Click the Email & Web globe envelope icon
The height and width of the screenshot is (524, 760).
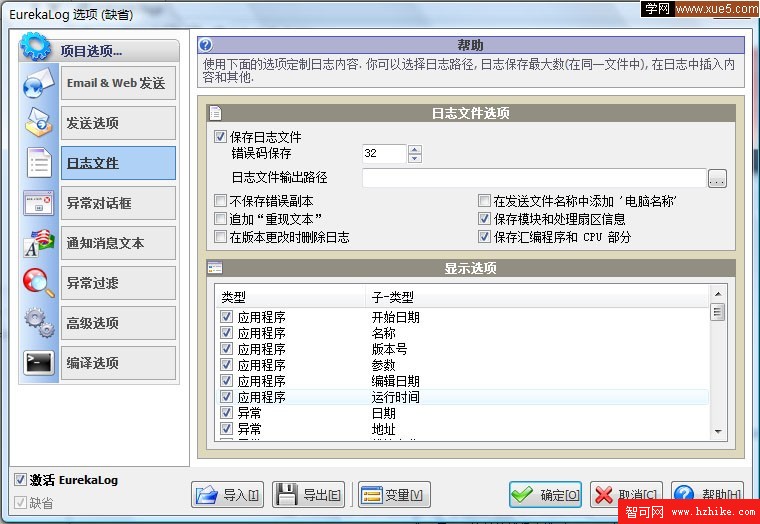[38, 83]
